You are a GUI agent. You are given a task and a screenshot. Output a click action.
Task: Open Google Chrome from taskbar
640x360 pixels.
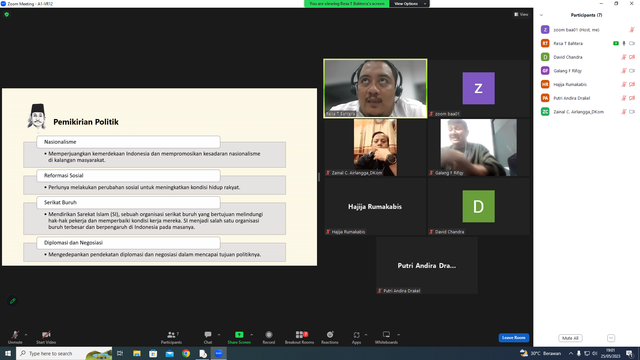point(186,353)
